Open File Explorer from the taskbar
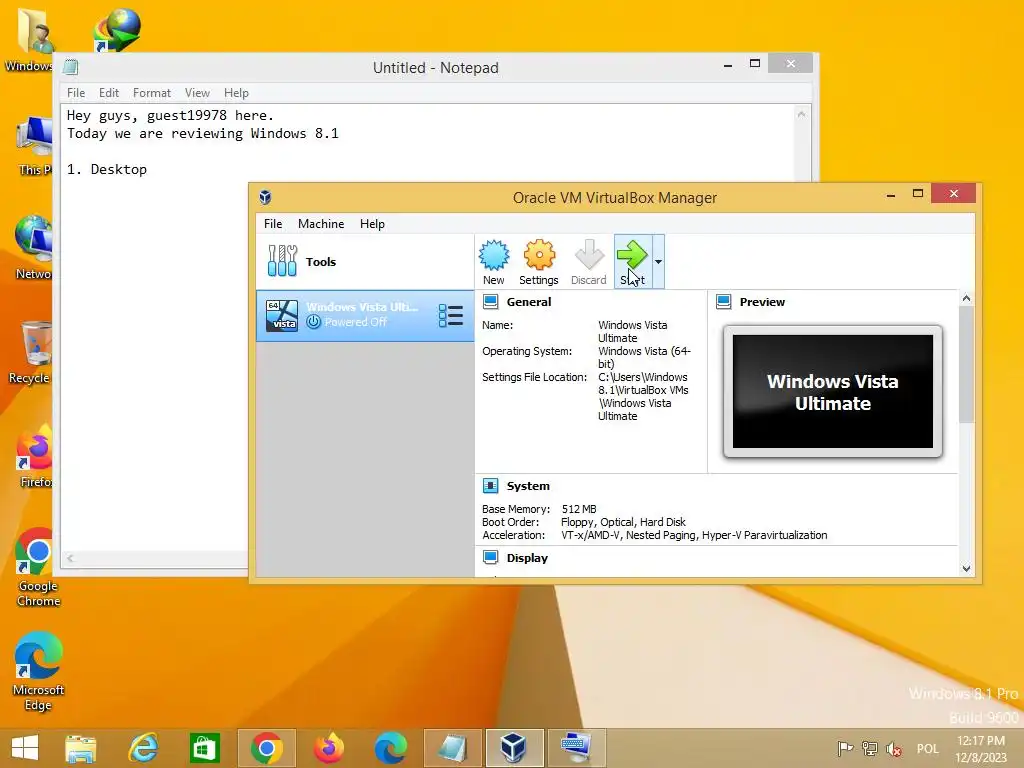This screenshot has height=768, width=1024. tap(80, 748)
